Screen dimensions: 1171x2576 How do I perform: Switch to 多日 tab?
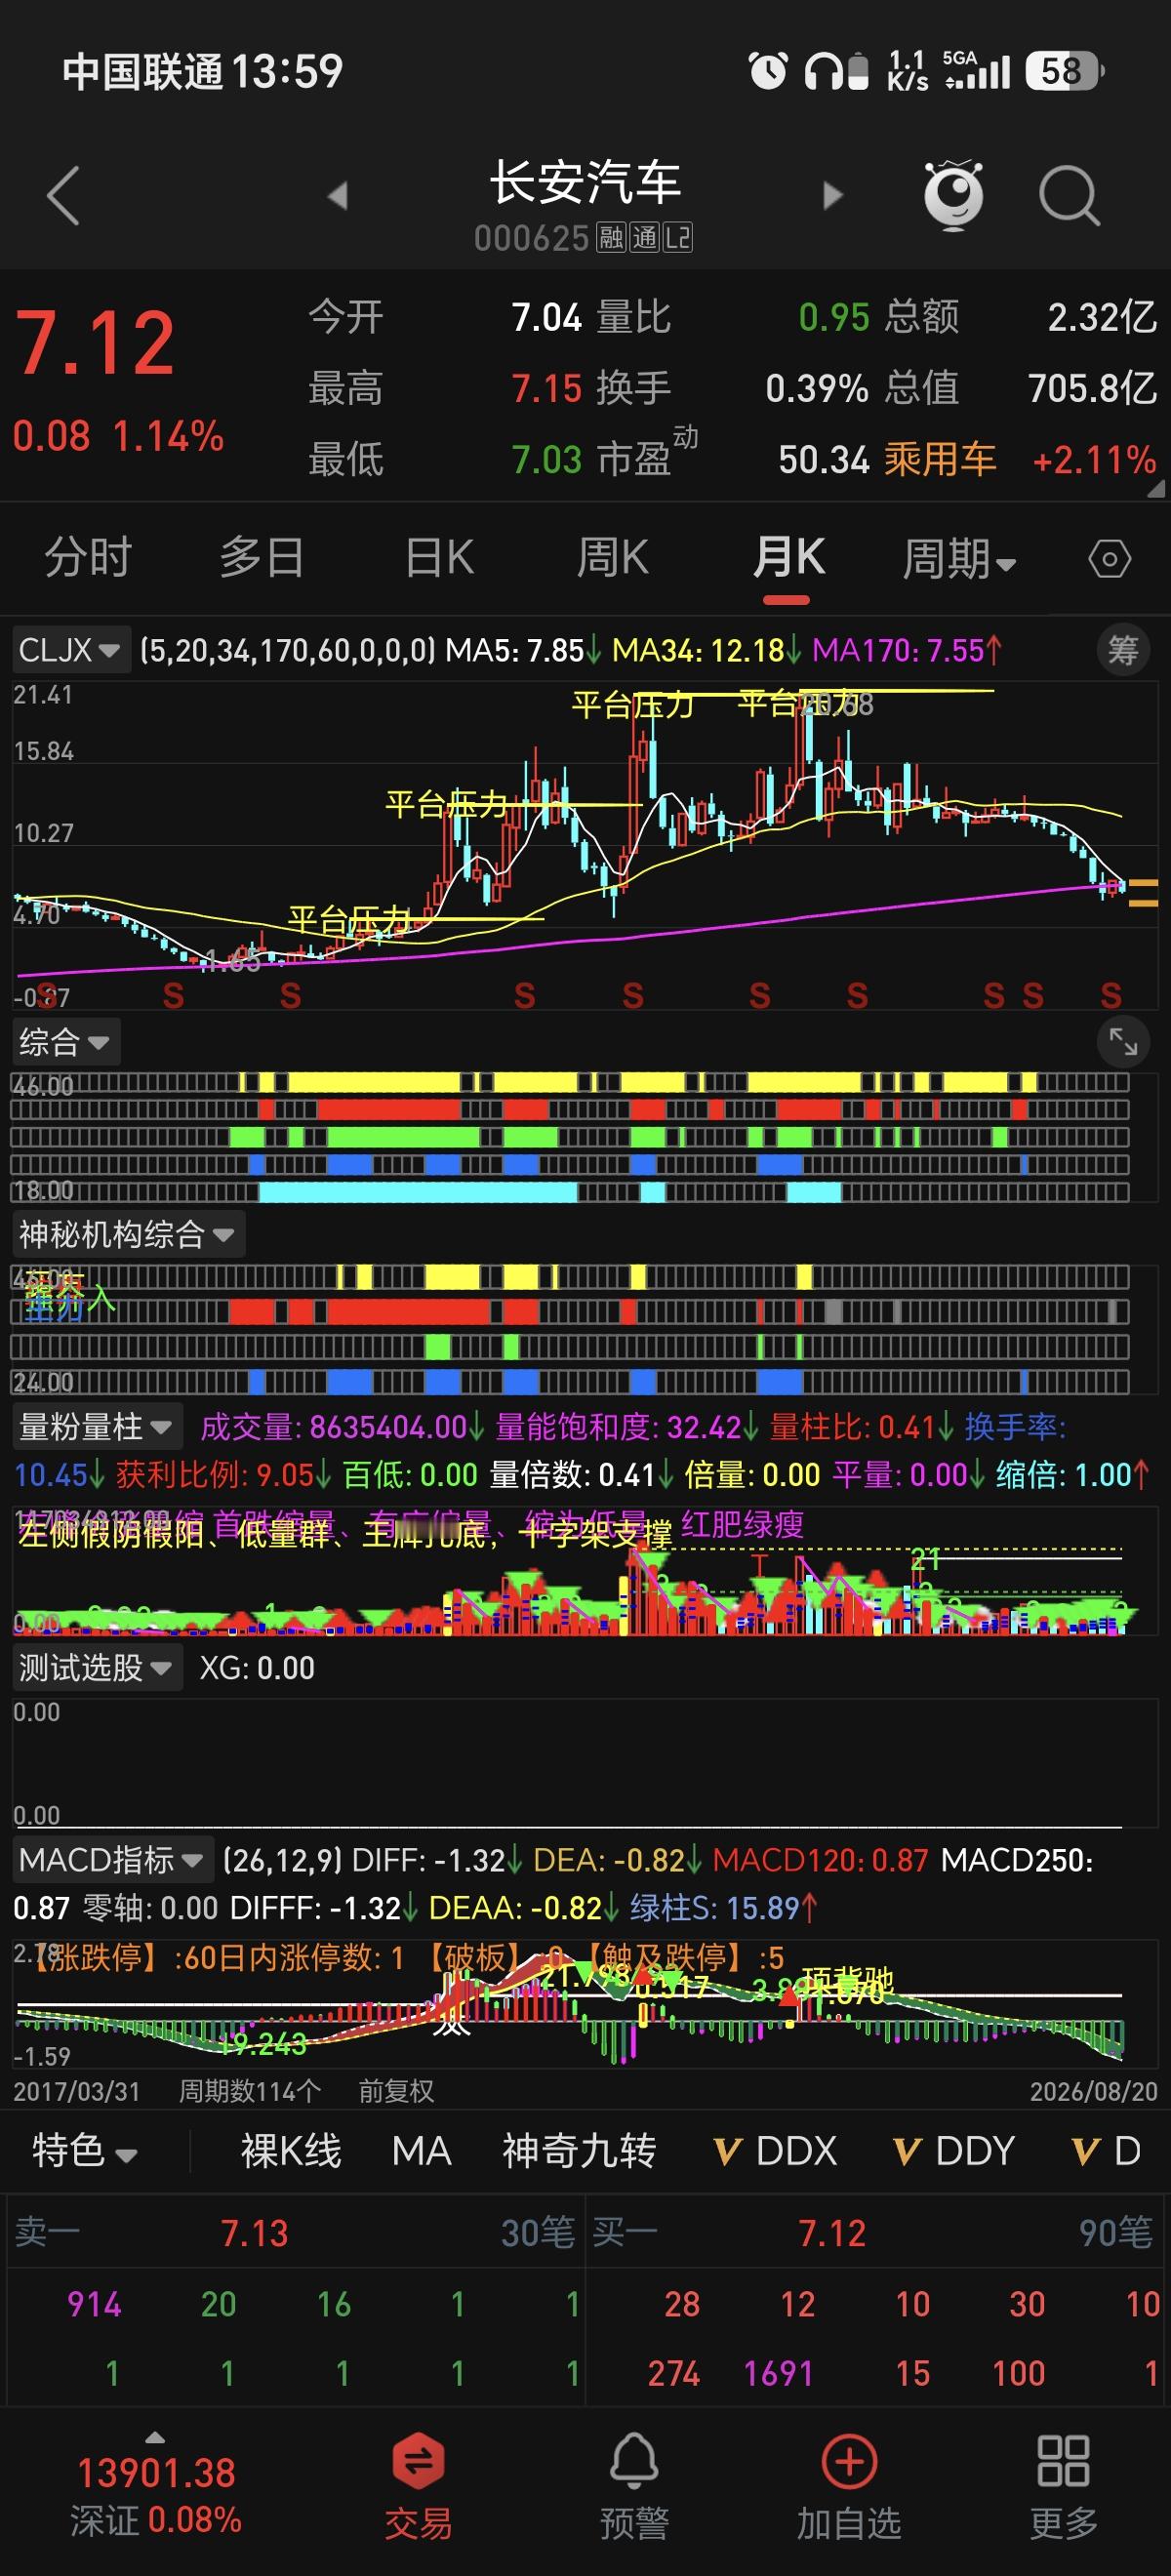coord(262,557)
